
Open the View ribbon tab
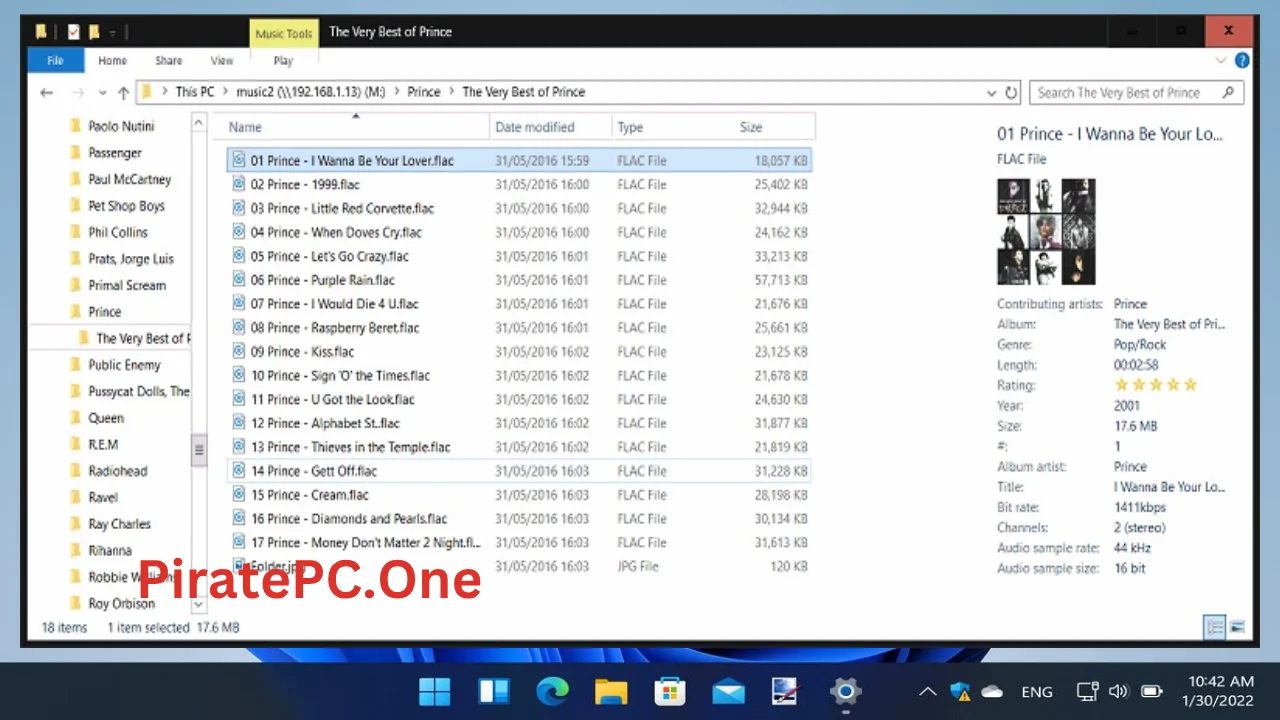point(222,60)
